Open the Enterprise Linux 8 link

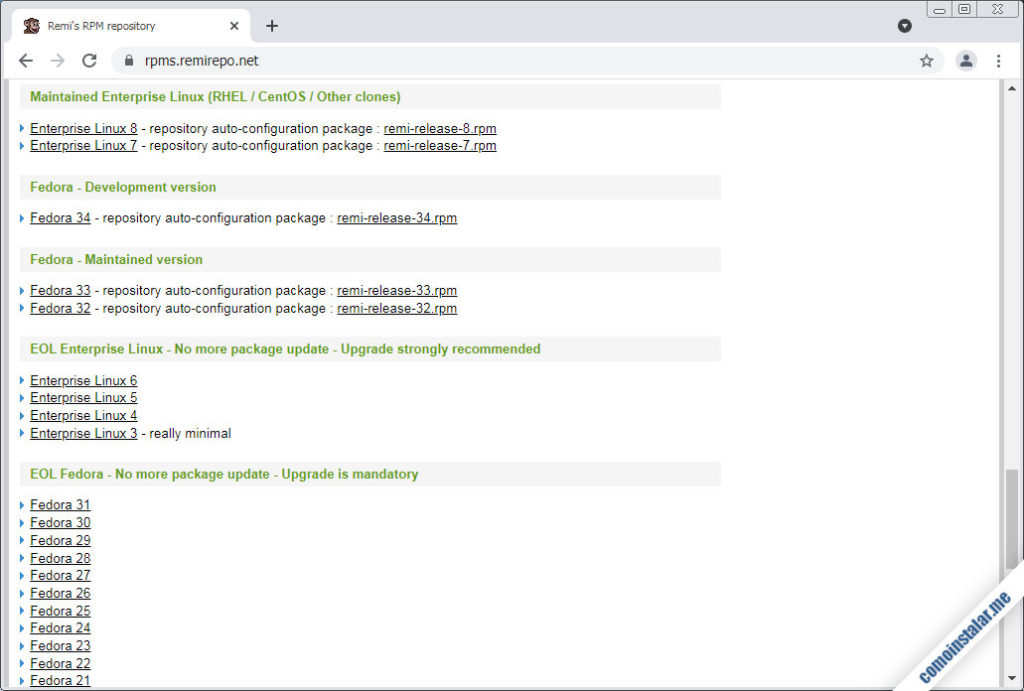83,128
